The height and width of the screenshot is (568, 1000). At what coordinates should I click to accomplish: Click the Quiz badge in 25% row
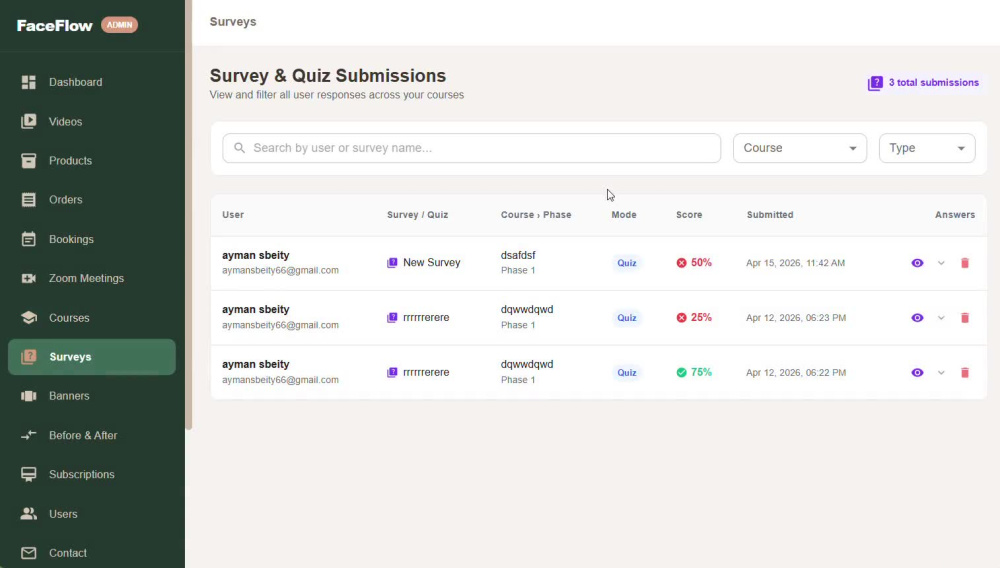point(626,317)
